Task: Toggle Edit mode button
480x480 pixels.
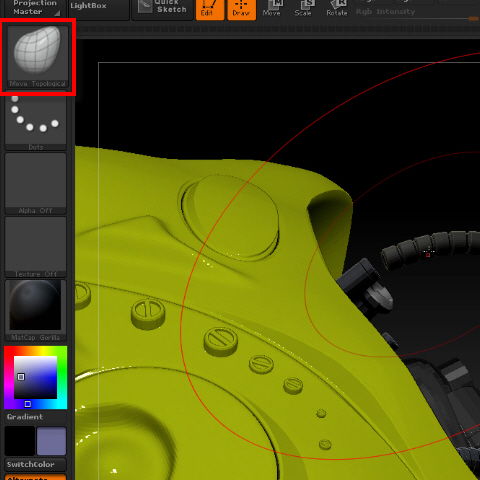Action: (210, 9)
